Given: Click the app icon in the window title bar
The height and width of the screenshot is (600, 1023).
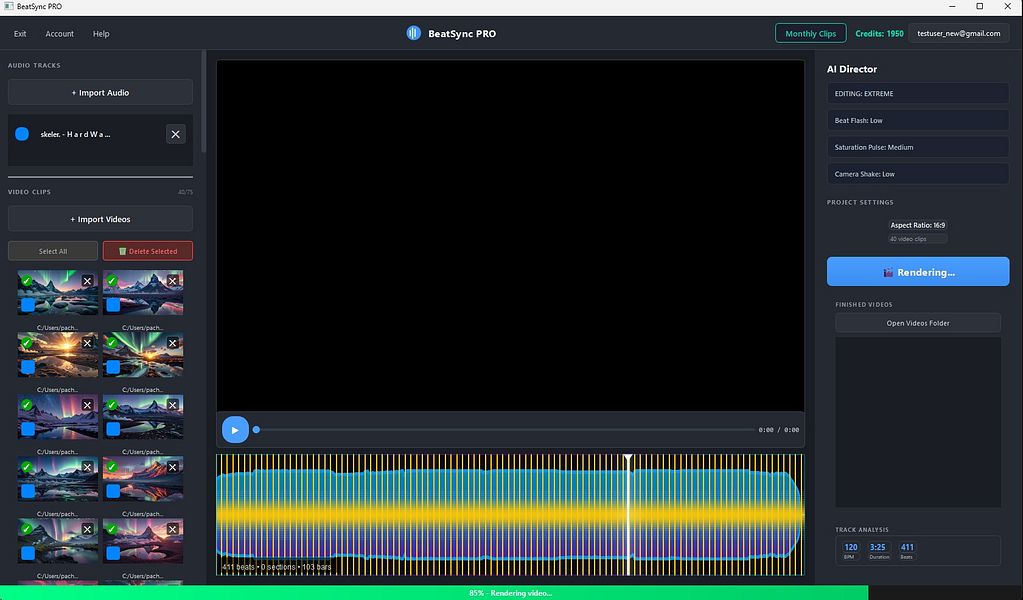Looking at the screenshot, I should 8,6.
